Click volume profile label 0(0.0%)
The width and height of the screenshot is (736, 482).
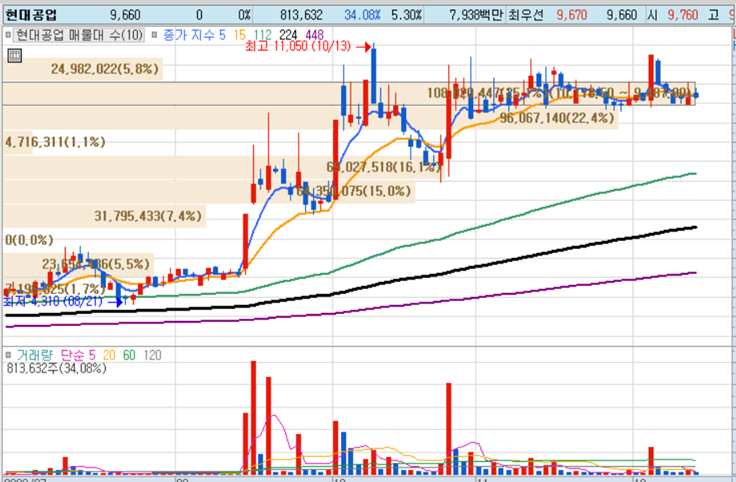coord(29,240)
